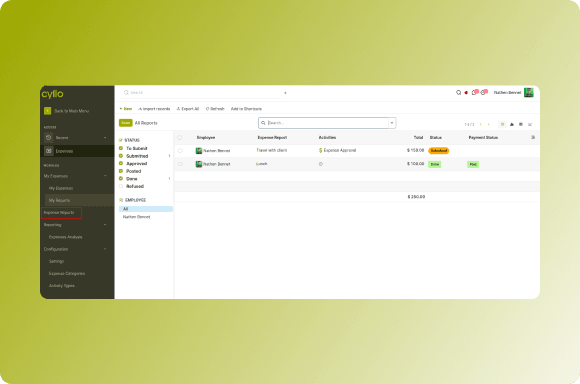Open Expense Reports in the sidebar
The image size is (580, 384).
click(x=59, y=213)
